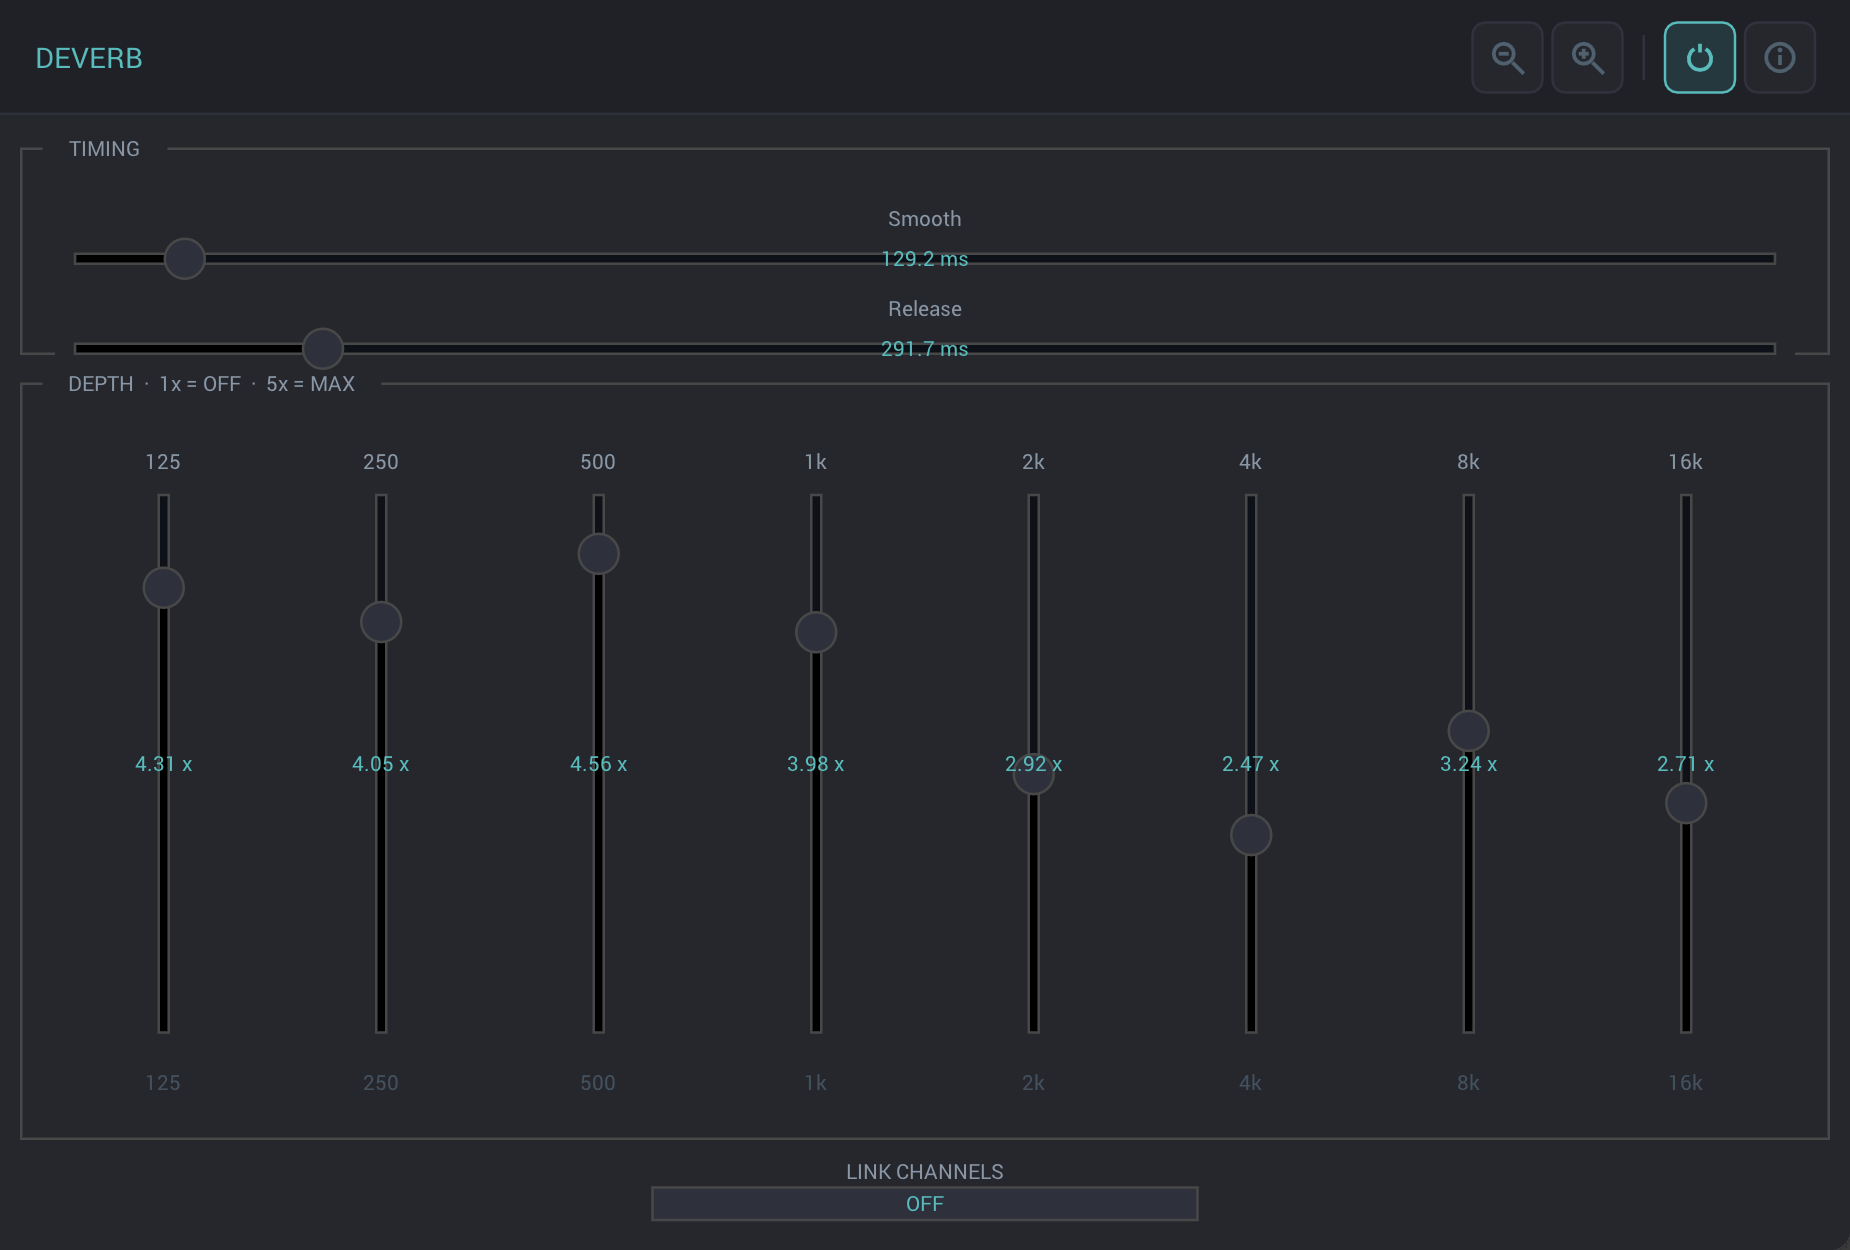Click the DEPTH 1x = OFF header
This screenshot has height=1250, width=1850.
[211, 384]
